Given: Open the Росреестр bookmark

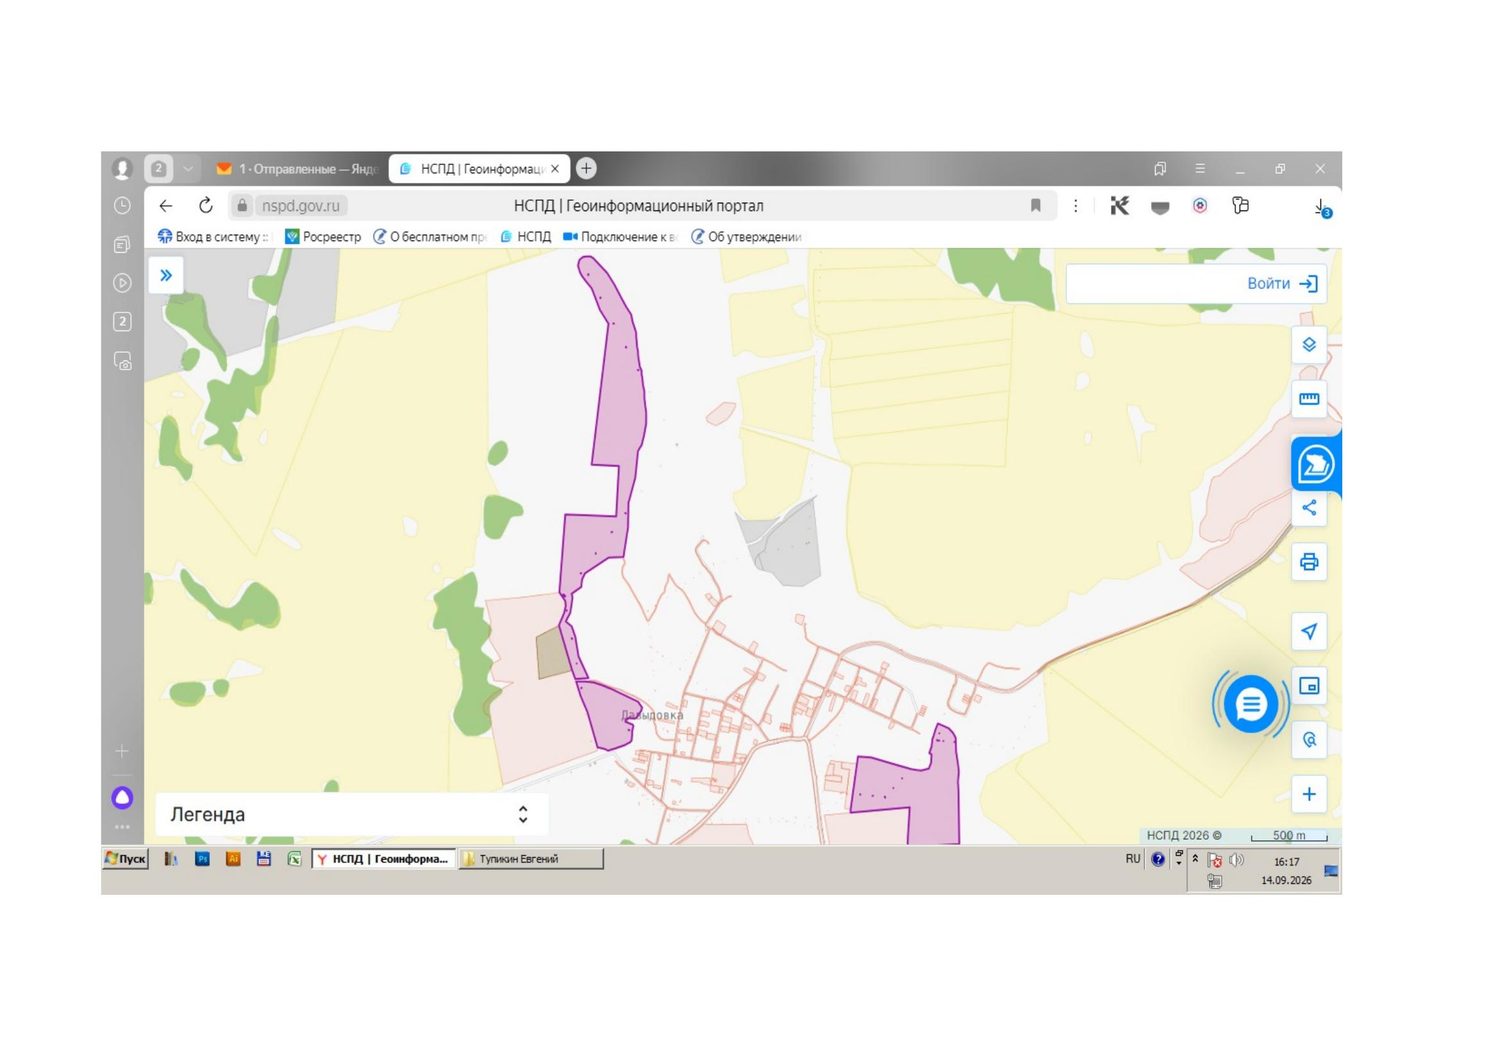Looking at the screenshot, I should [x=323, y=237].
